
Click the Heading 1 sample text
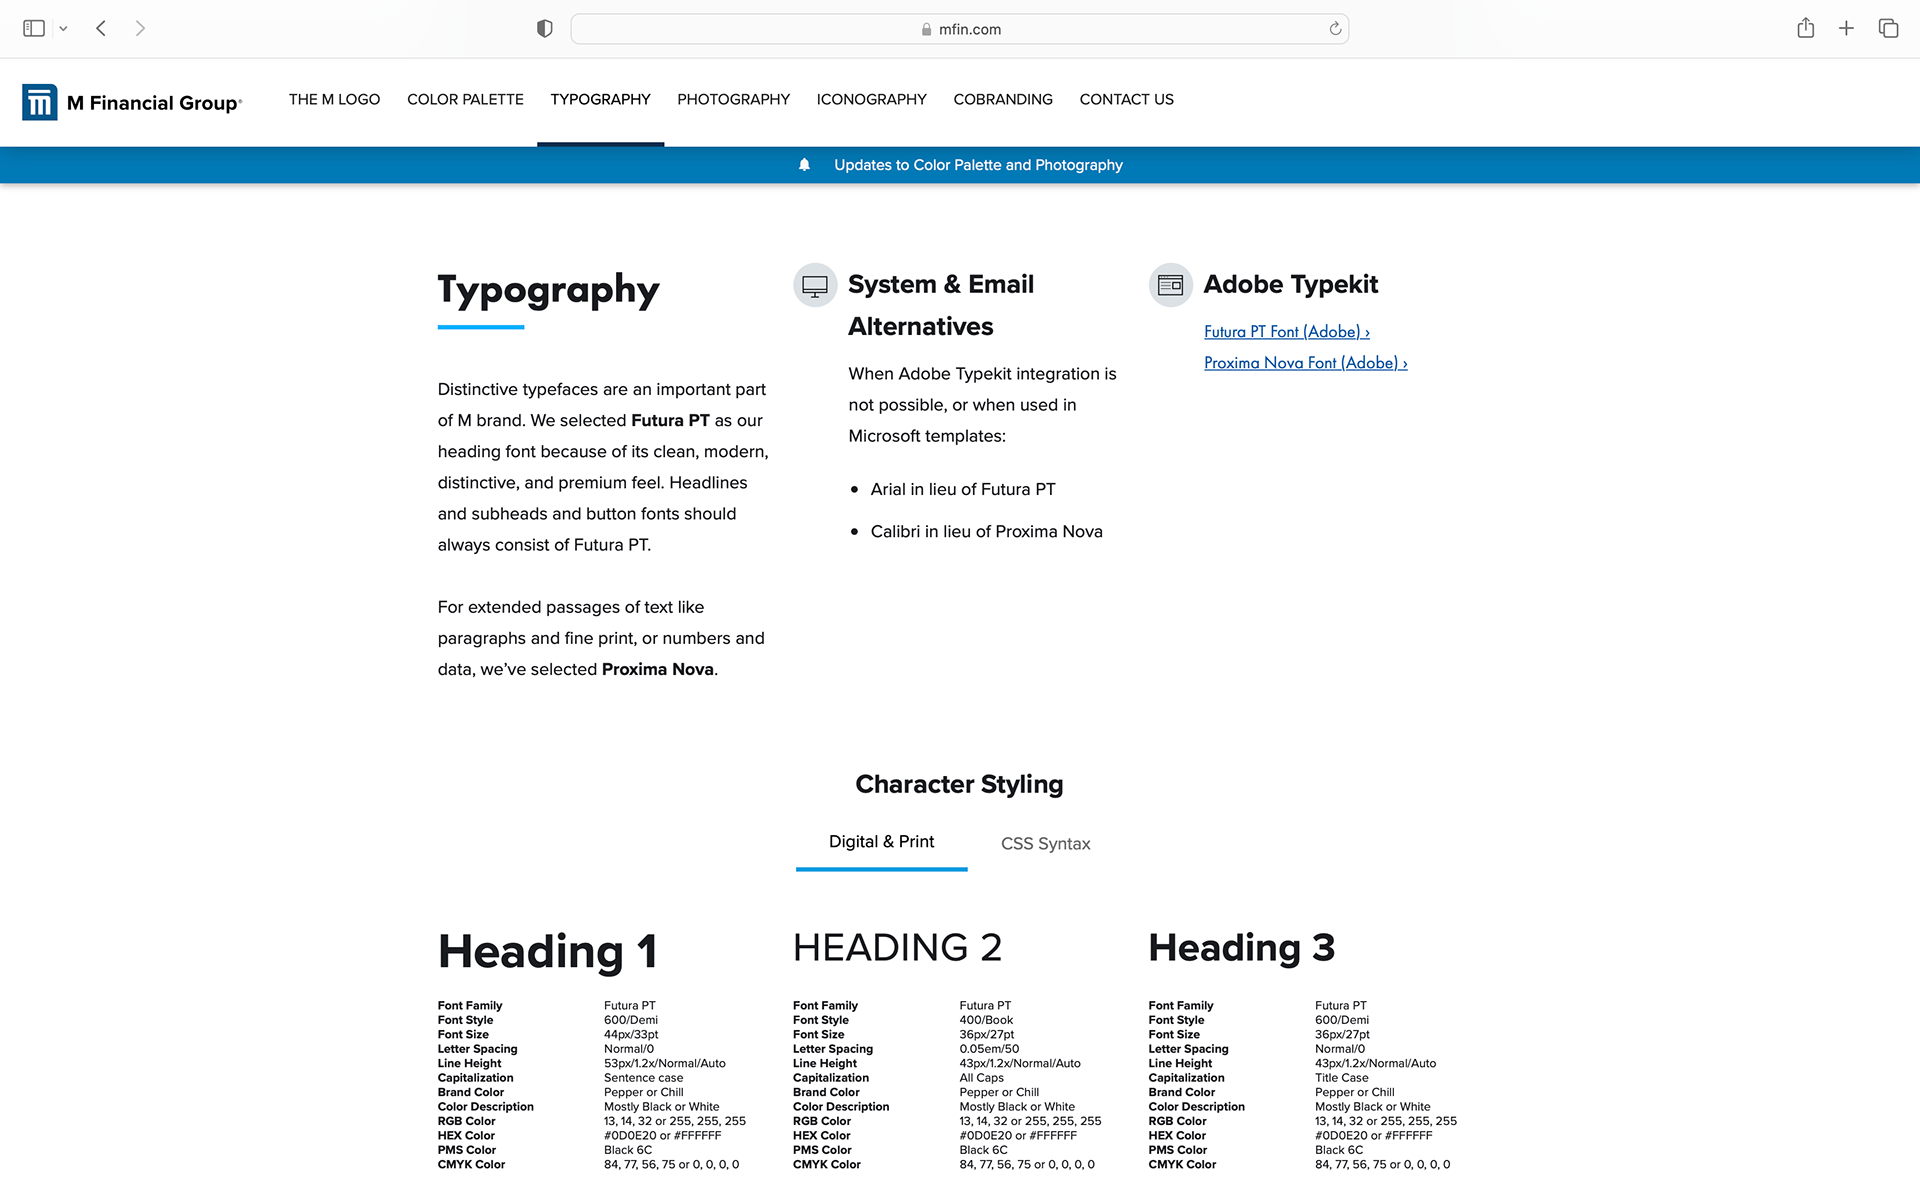548,951
